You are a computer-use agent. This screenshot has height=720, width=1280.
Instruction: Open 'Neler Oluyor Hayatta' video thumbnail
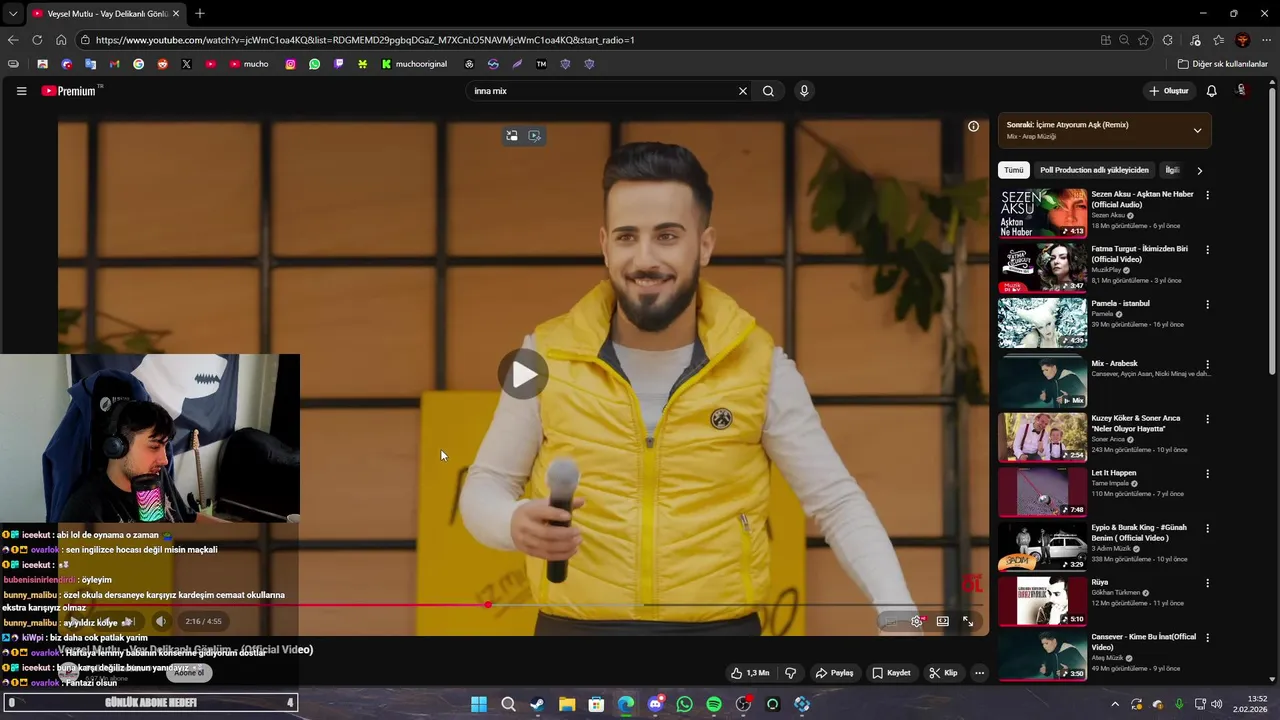pyautogui.click(x=1042, y=437)
